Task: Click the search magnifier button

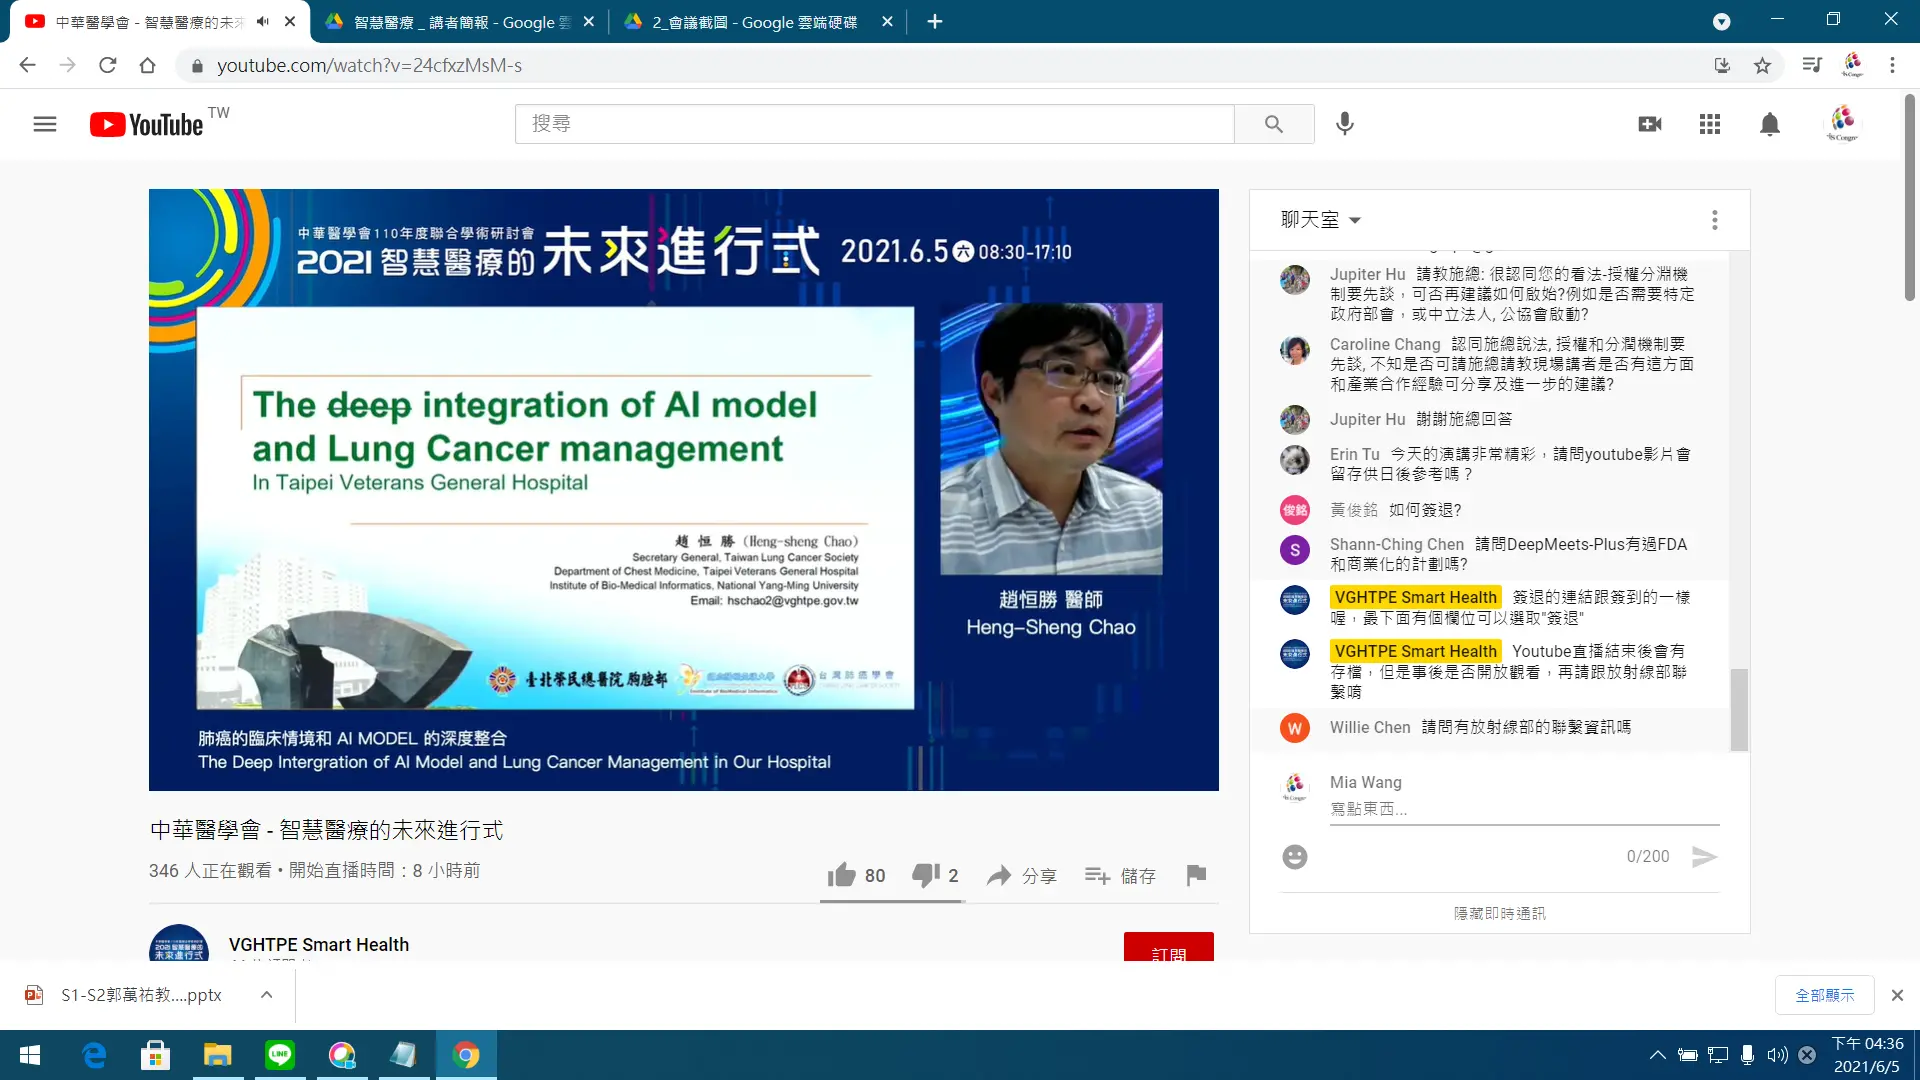Action: [x=1273, y=124]
